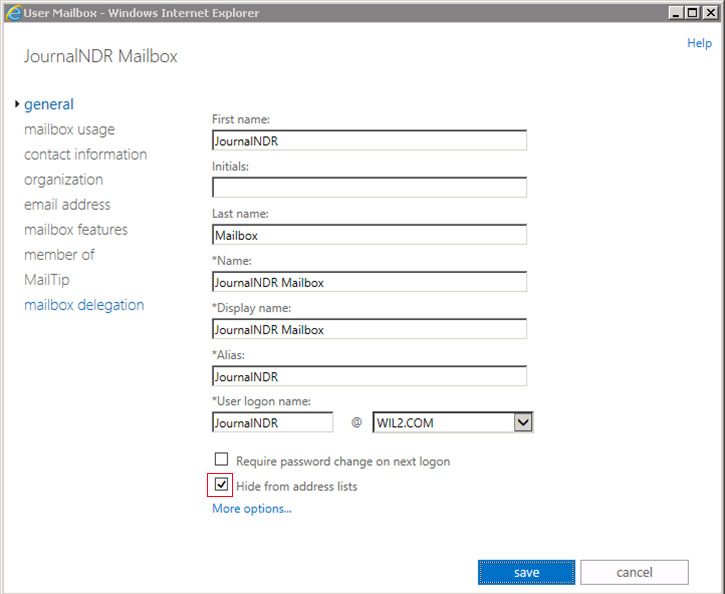
Task: Click the Display name input field
Action: coord(369,329)
